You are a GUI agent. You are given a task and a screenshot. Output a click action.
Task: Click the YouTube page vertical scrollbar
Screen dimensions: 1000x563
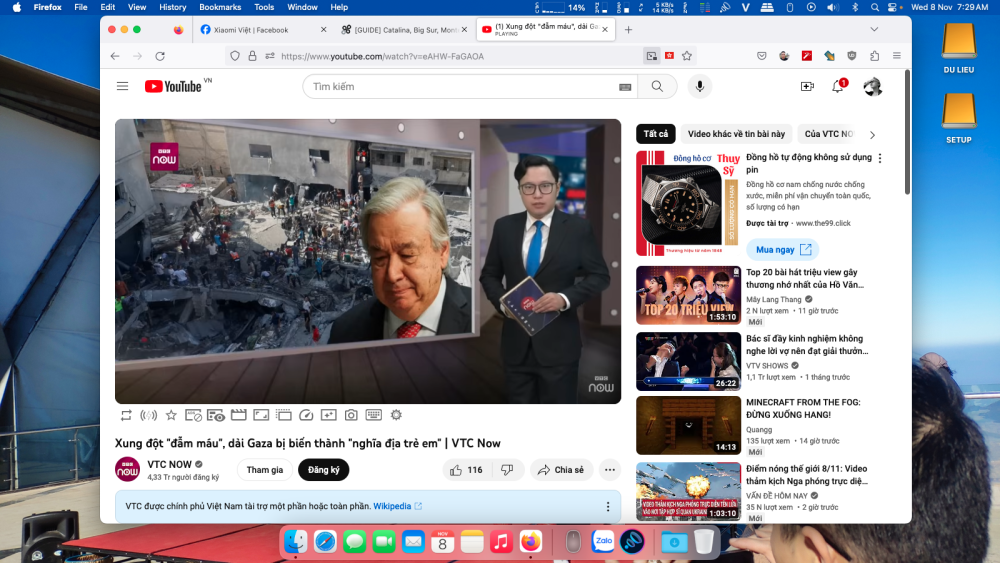(x=908, y=134)
